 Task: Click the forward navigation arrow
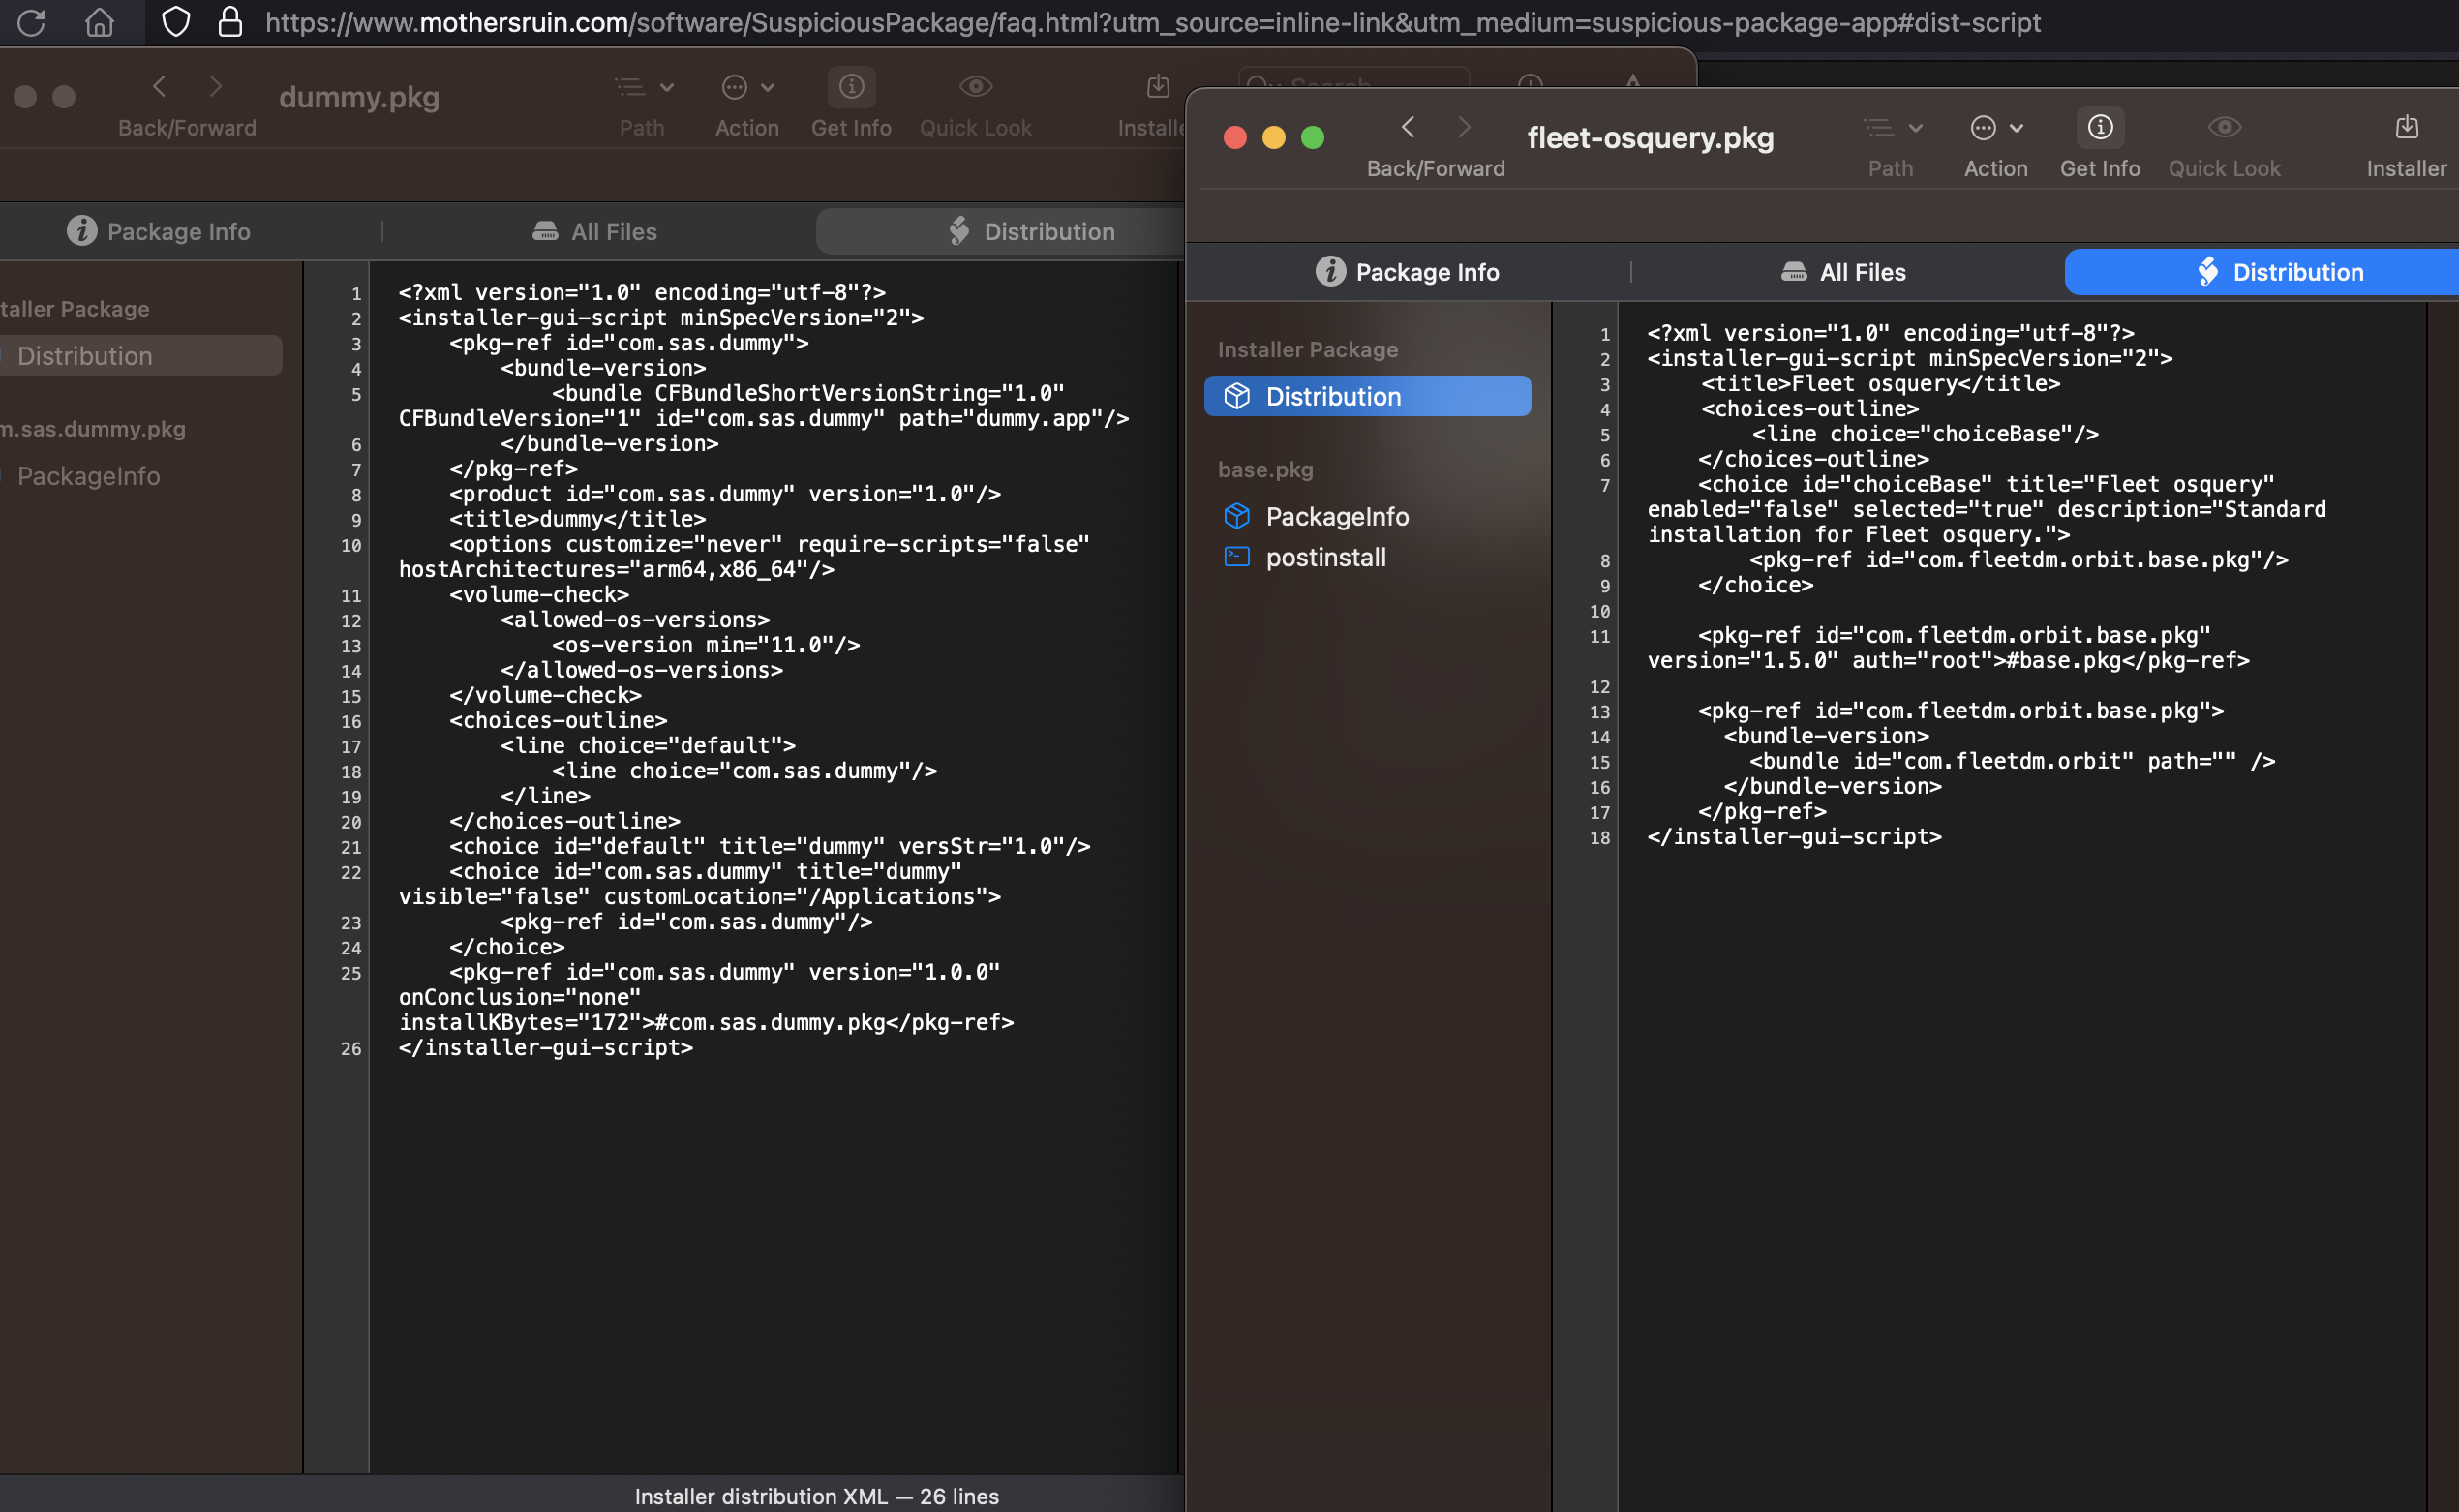pyautogui.click(x=1464, y=128)
